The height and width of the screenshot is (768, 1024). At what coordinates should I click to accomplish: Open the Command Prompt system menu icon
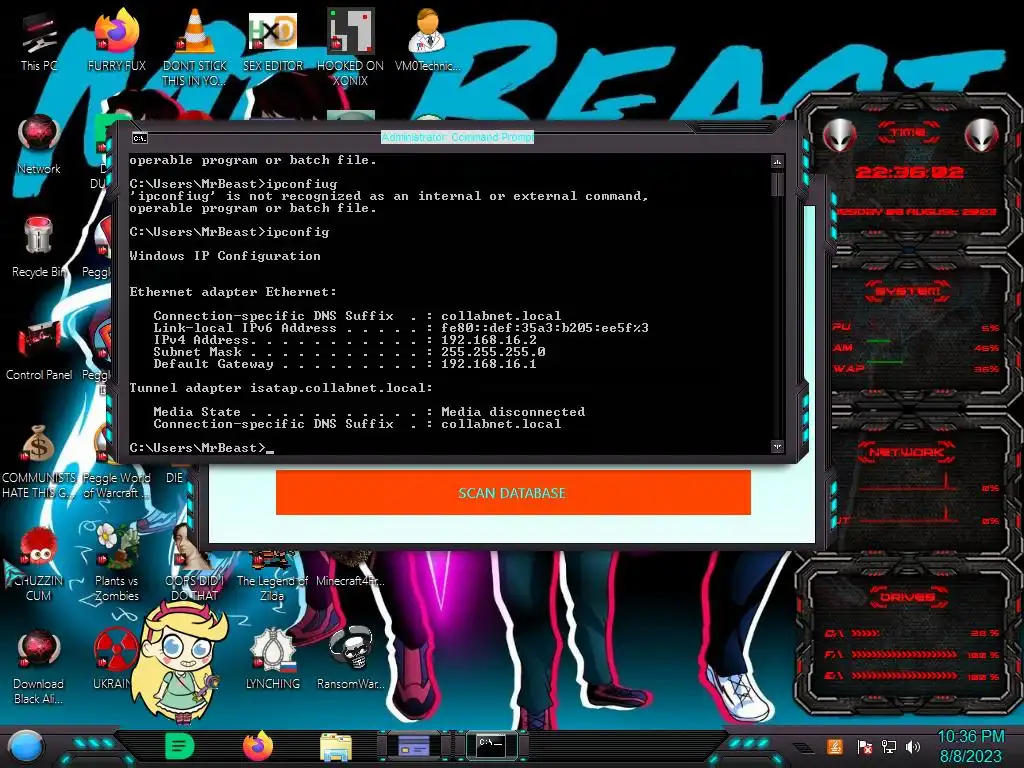point(140,138)
